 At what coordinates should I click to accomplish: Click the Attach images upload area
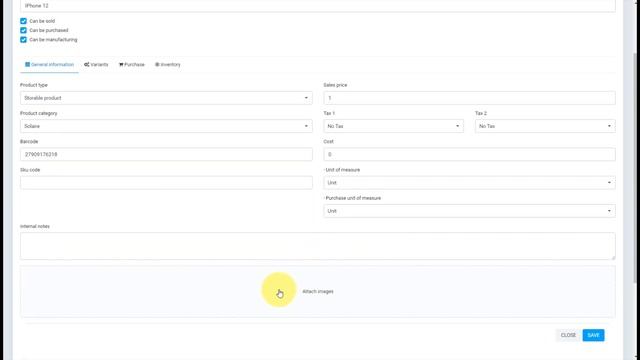pos(318,291)
